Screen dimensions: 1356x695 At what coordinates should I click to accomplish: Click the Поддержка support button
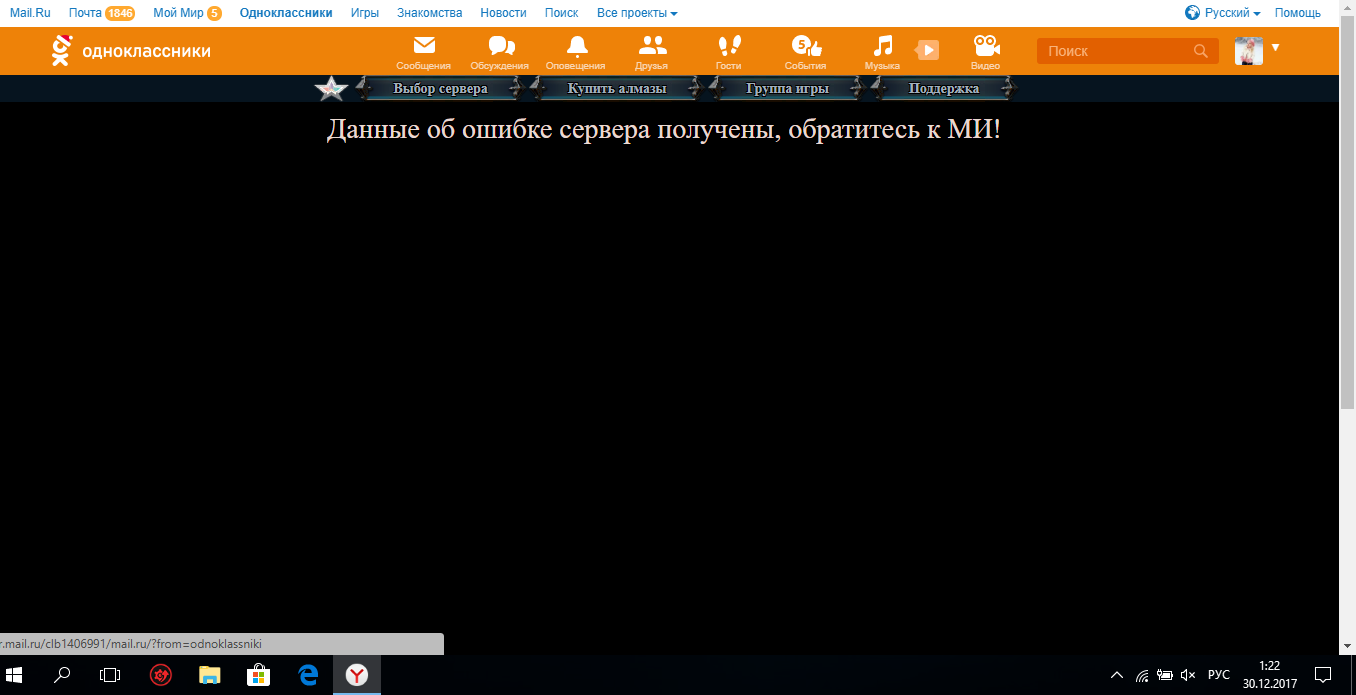pyautogui.click(x=943, y=89)
